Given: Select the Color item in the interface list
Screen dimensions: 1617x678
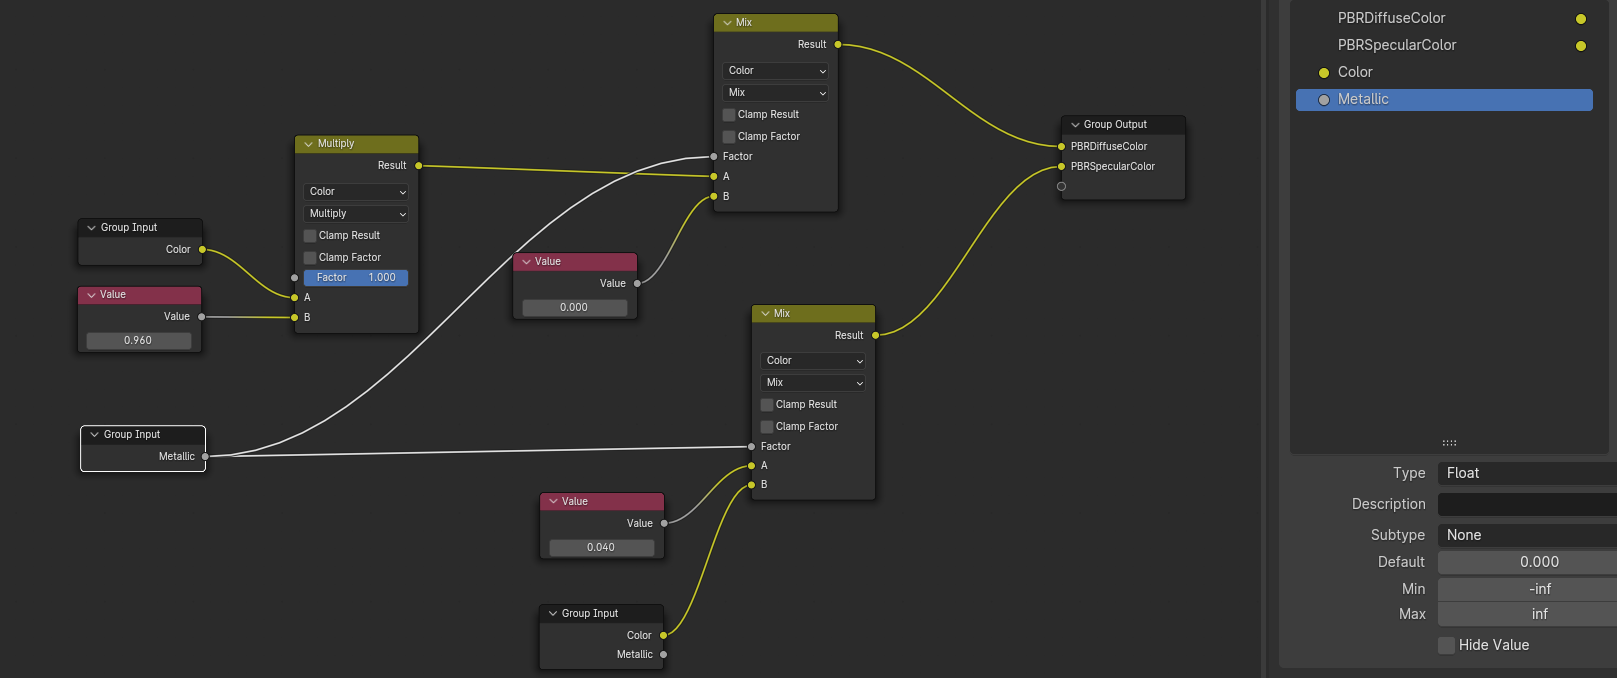Looking at the screenshot, I should coord(1355,72).
